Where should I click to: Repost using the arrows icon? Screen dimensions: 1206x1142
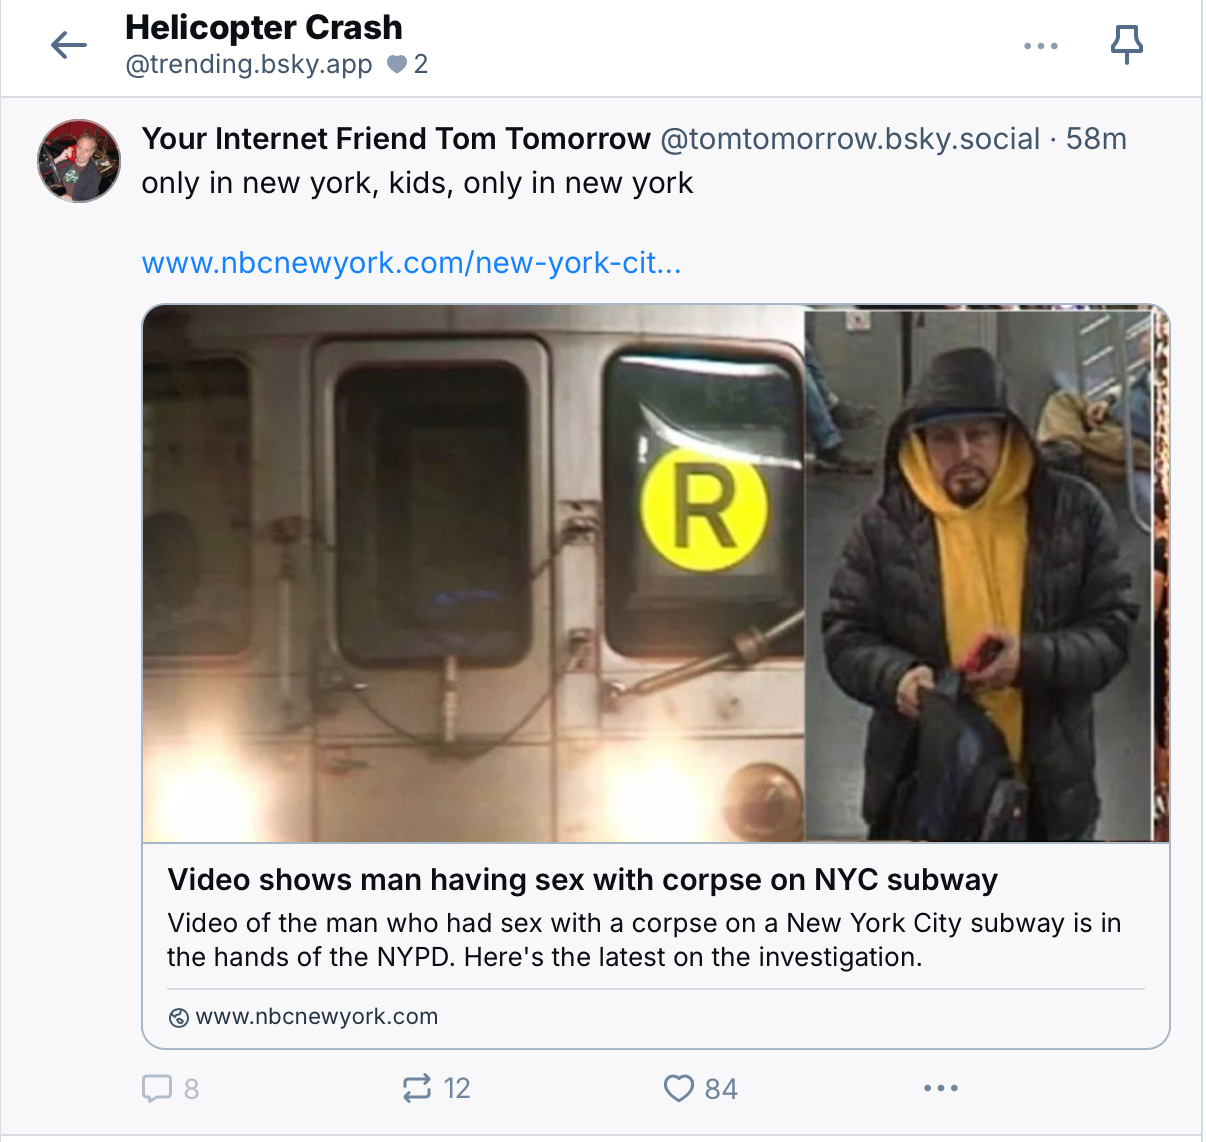point(416,1088)
